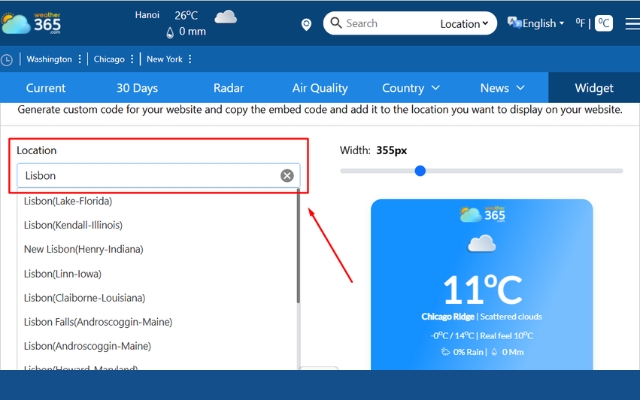Switch units to Fahrenheit
Screen dimensions: 640x400
point(580,22)
